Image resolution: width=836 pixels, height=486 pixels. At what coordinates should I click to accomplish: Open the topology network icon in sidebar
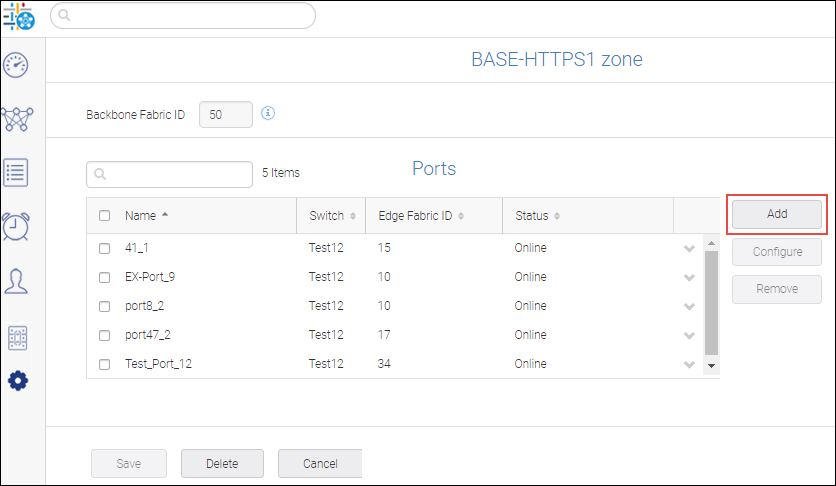coord(16,119)
